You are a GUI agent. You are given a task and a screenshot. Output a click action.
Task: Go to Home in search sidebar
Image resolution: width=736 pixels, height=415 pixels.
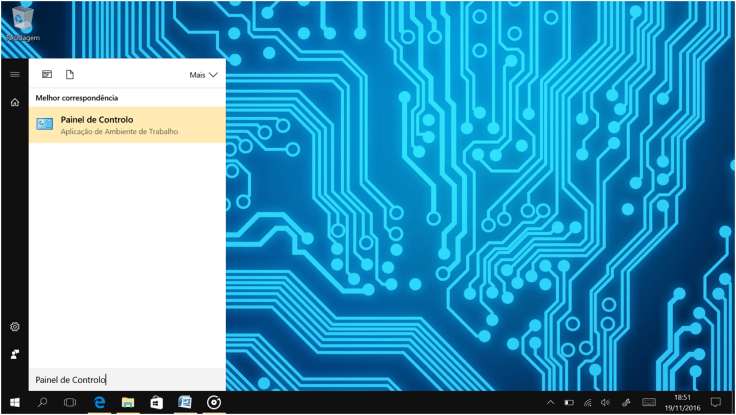click(x=14, y=102)
